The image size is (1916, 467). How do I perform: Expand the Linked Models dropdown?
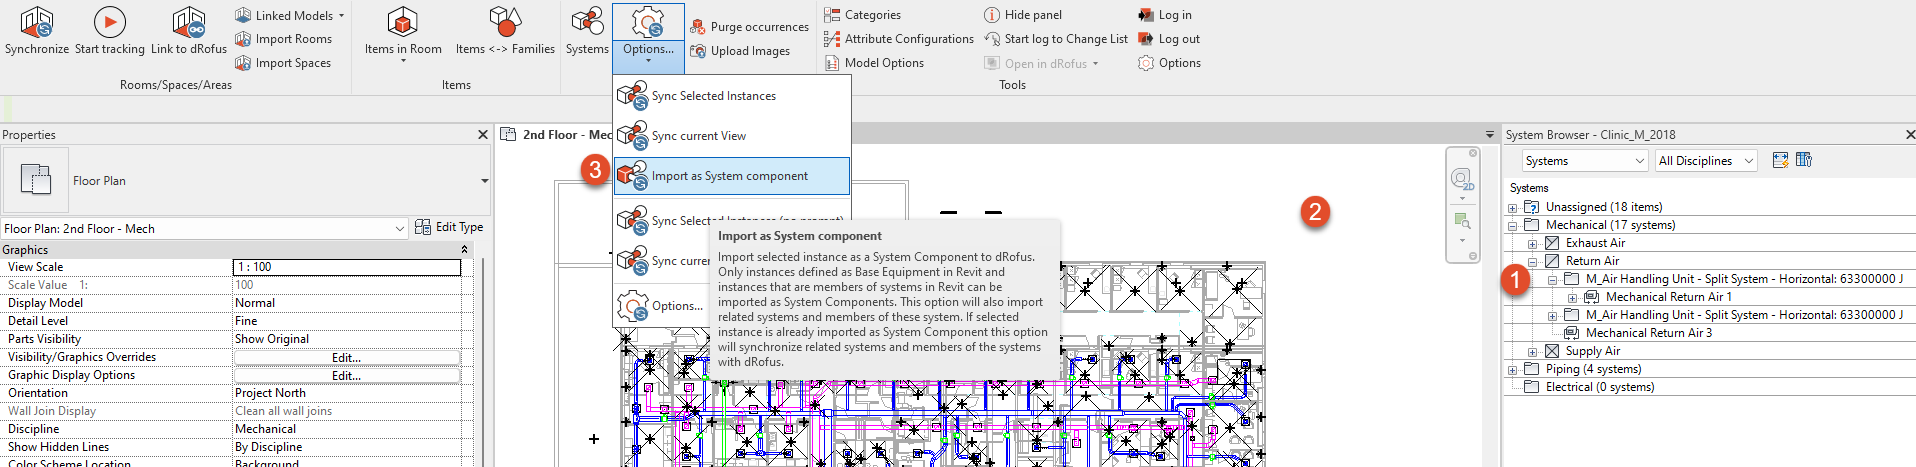[341, 16]
